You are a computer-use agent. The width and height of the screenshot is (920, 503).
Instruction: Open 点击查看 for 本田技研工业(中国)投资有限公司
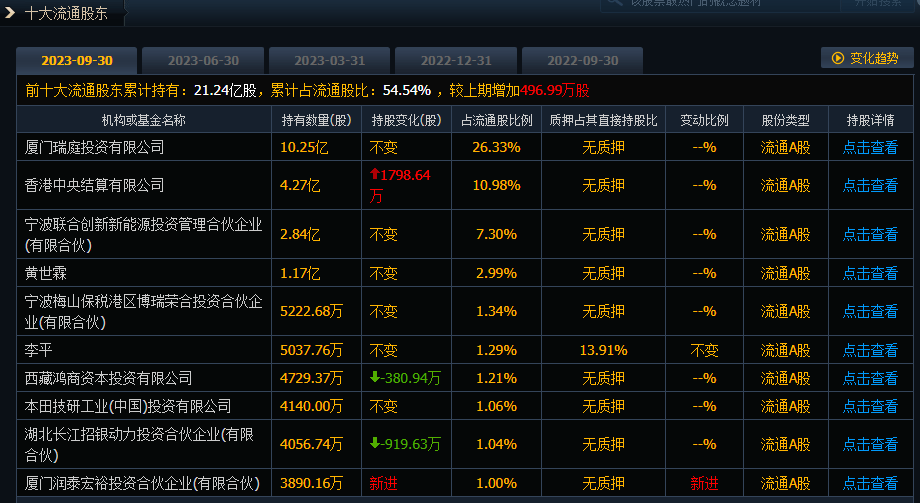(870, 406)
